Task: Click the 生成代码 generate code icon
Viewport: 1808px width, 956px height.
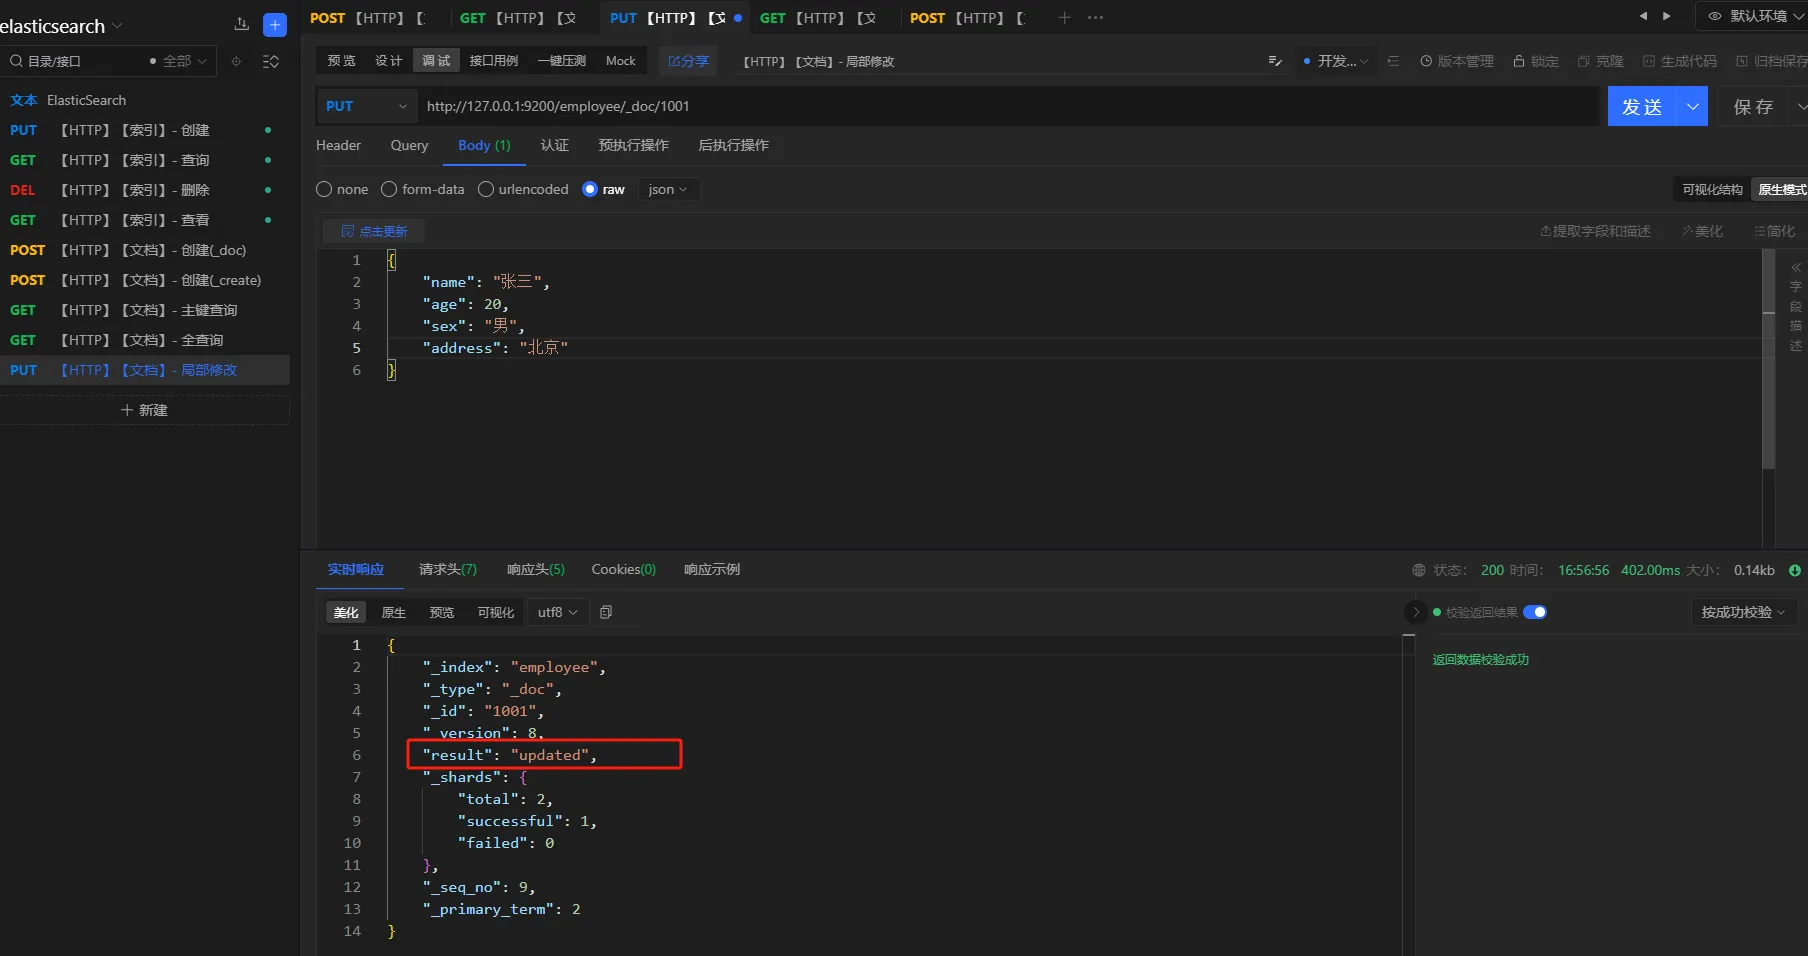Action: [x=1649, y=61]
